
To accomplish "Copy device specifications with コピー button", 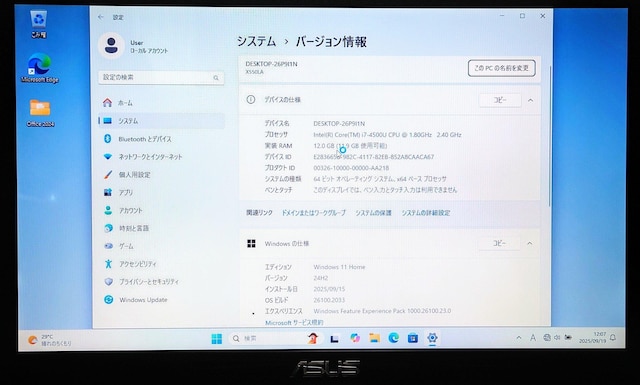I will coord(500,100).
